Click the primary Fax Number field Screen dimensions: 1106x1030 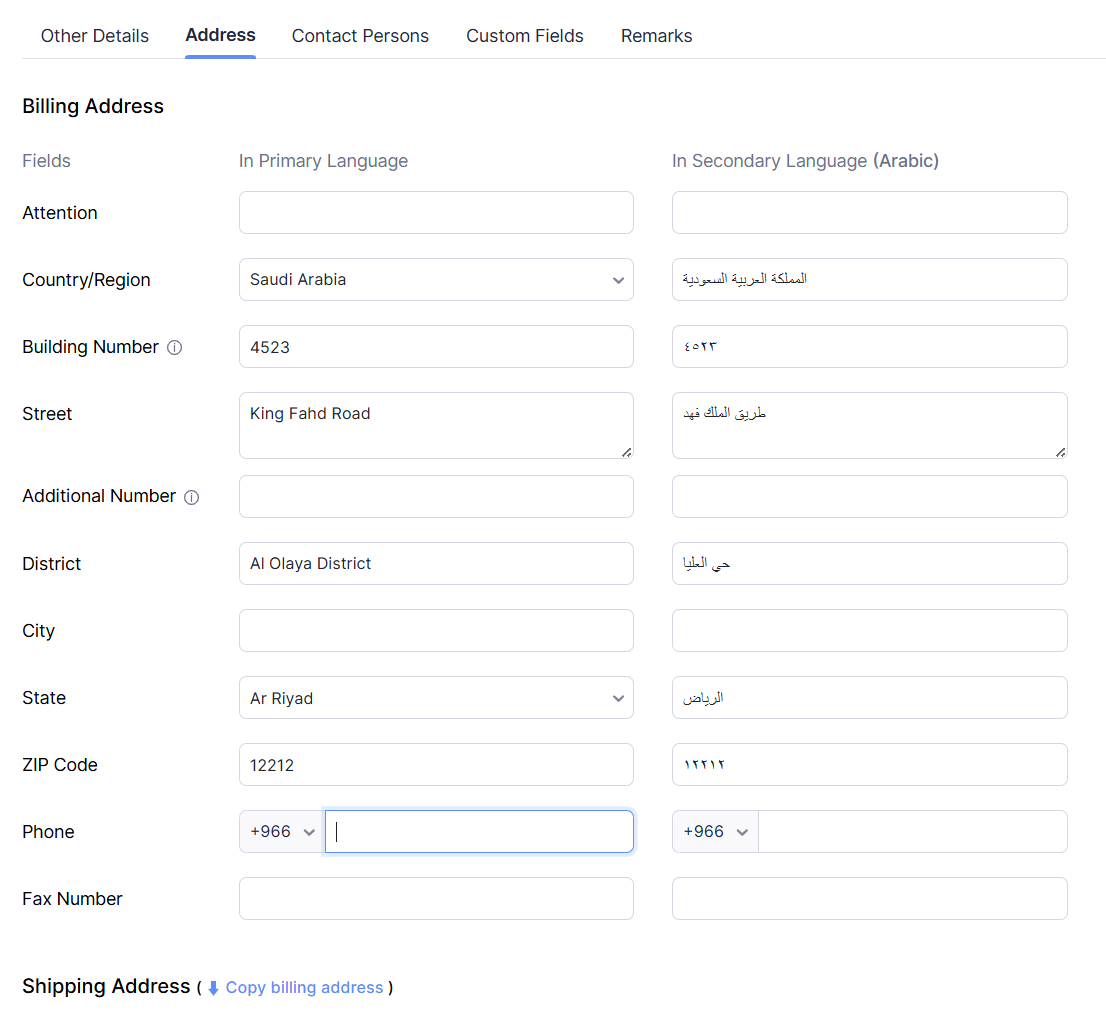point(436,899)
